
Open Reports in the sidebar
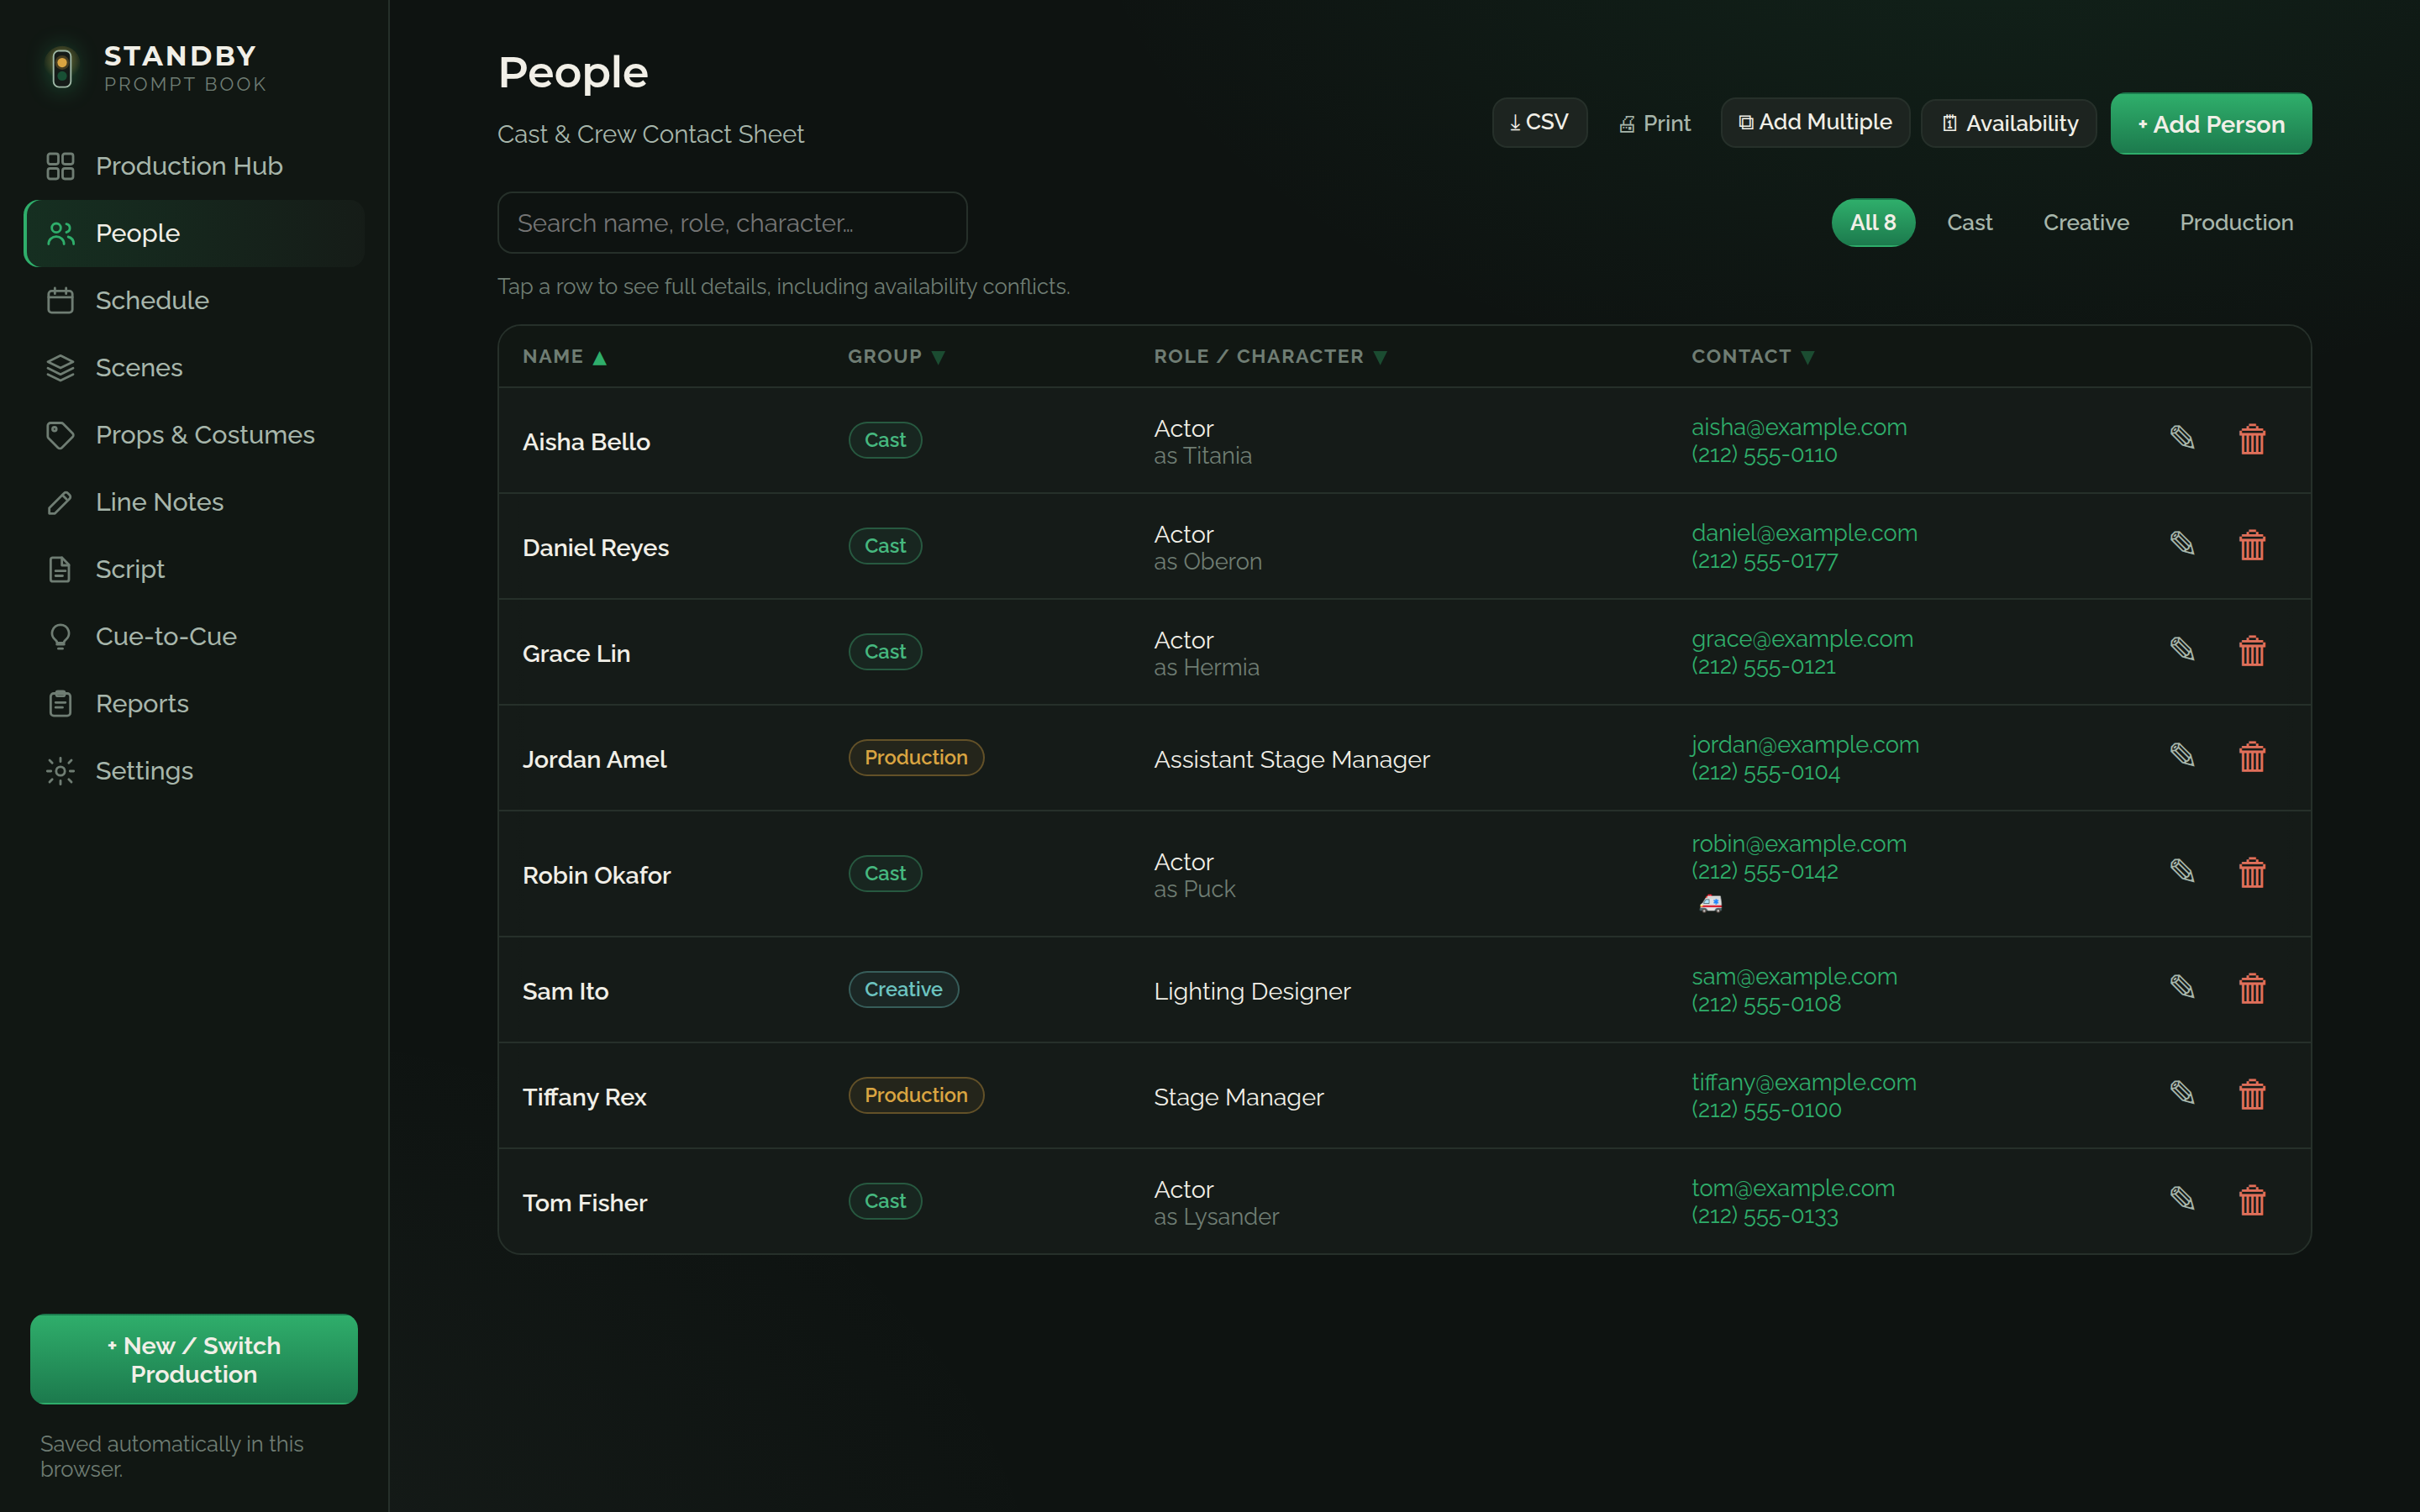194,704
